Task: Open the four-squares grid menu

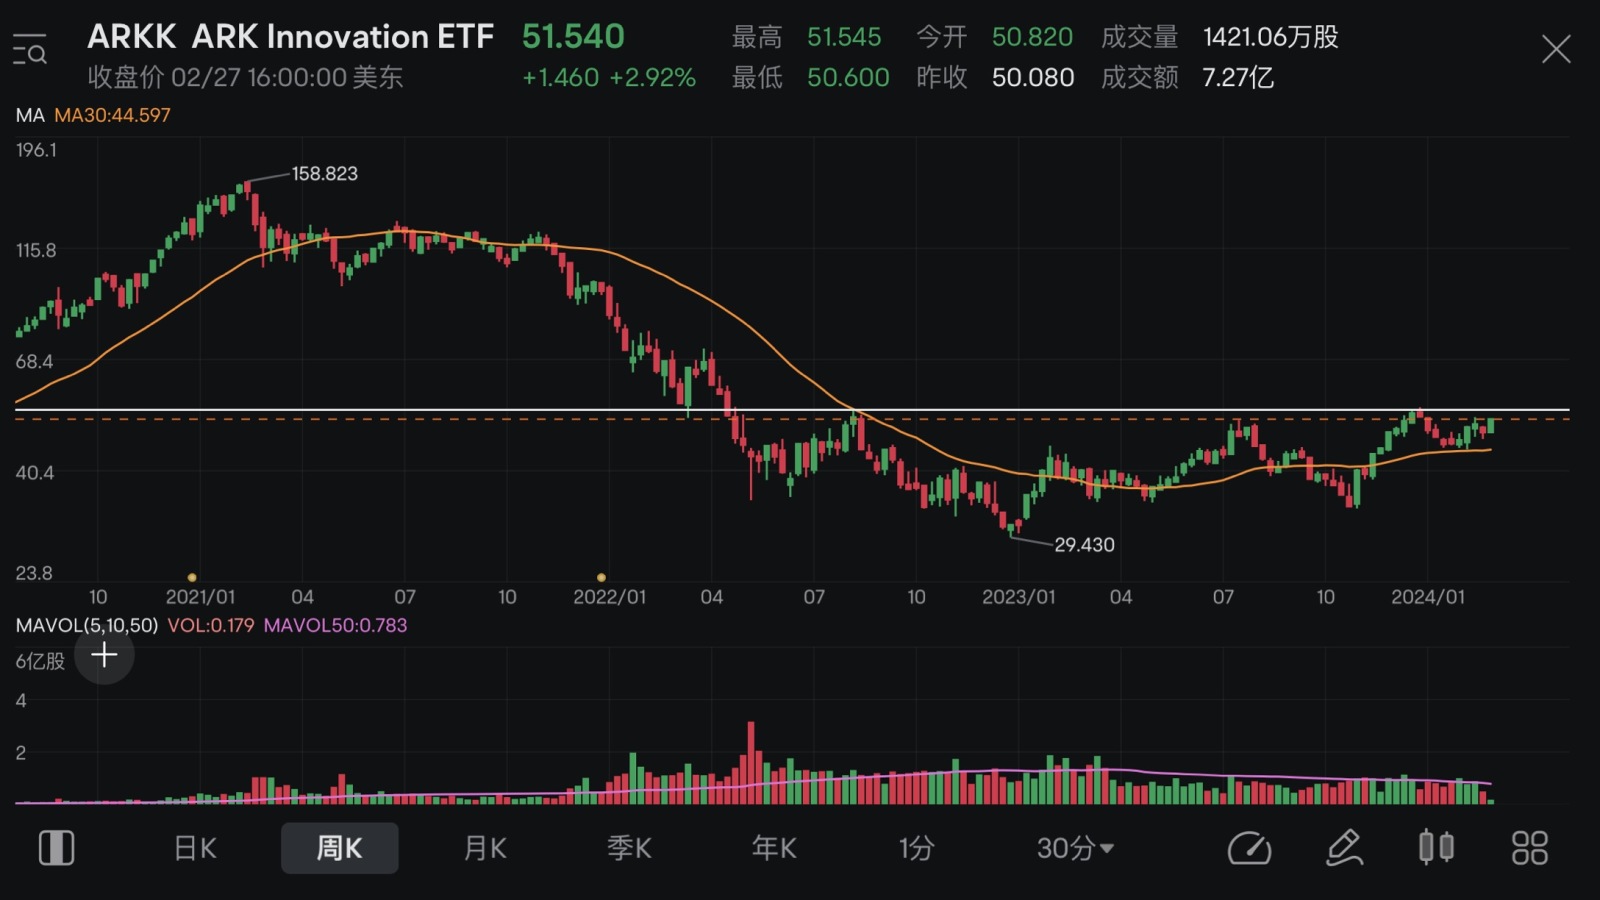Action: point(1530,848)
